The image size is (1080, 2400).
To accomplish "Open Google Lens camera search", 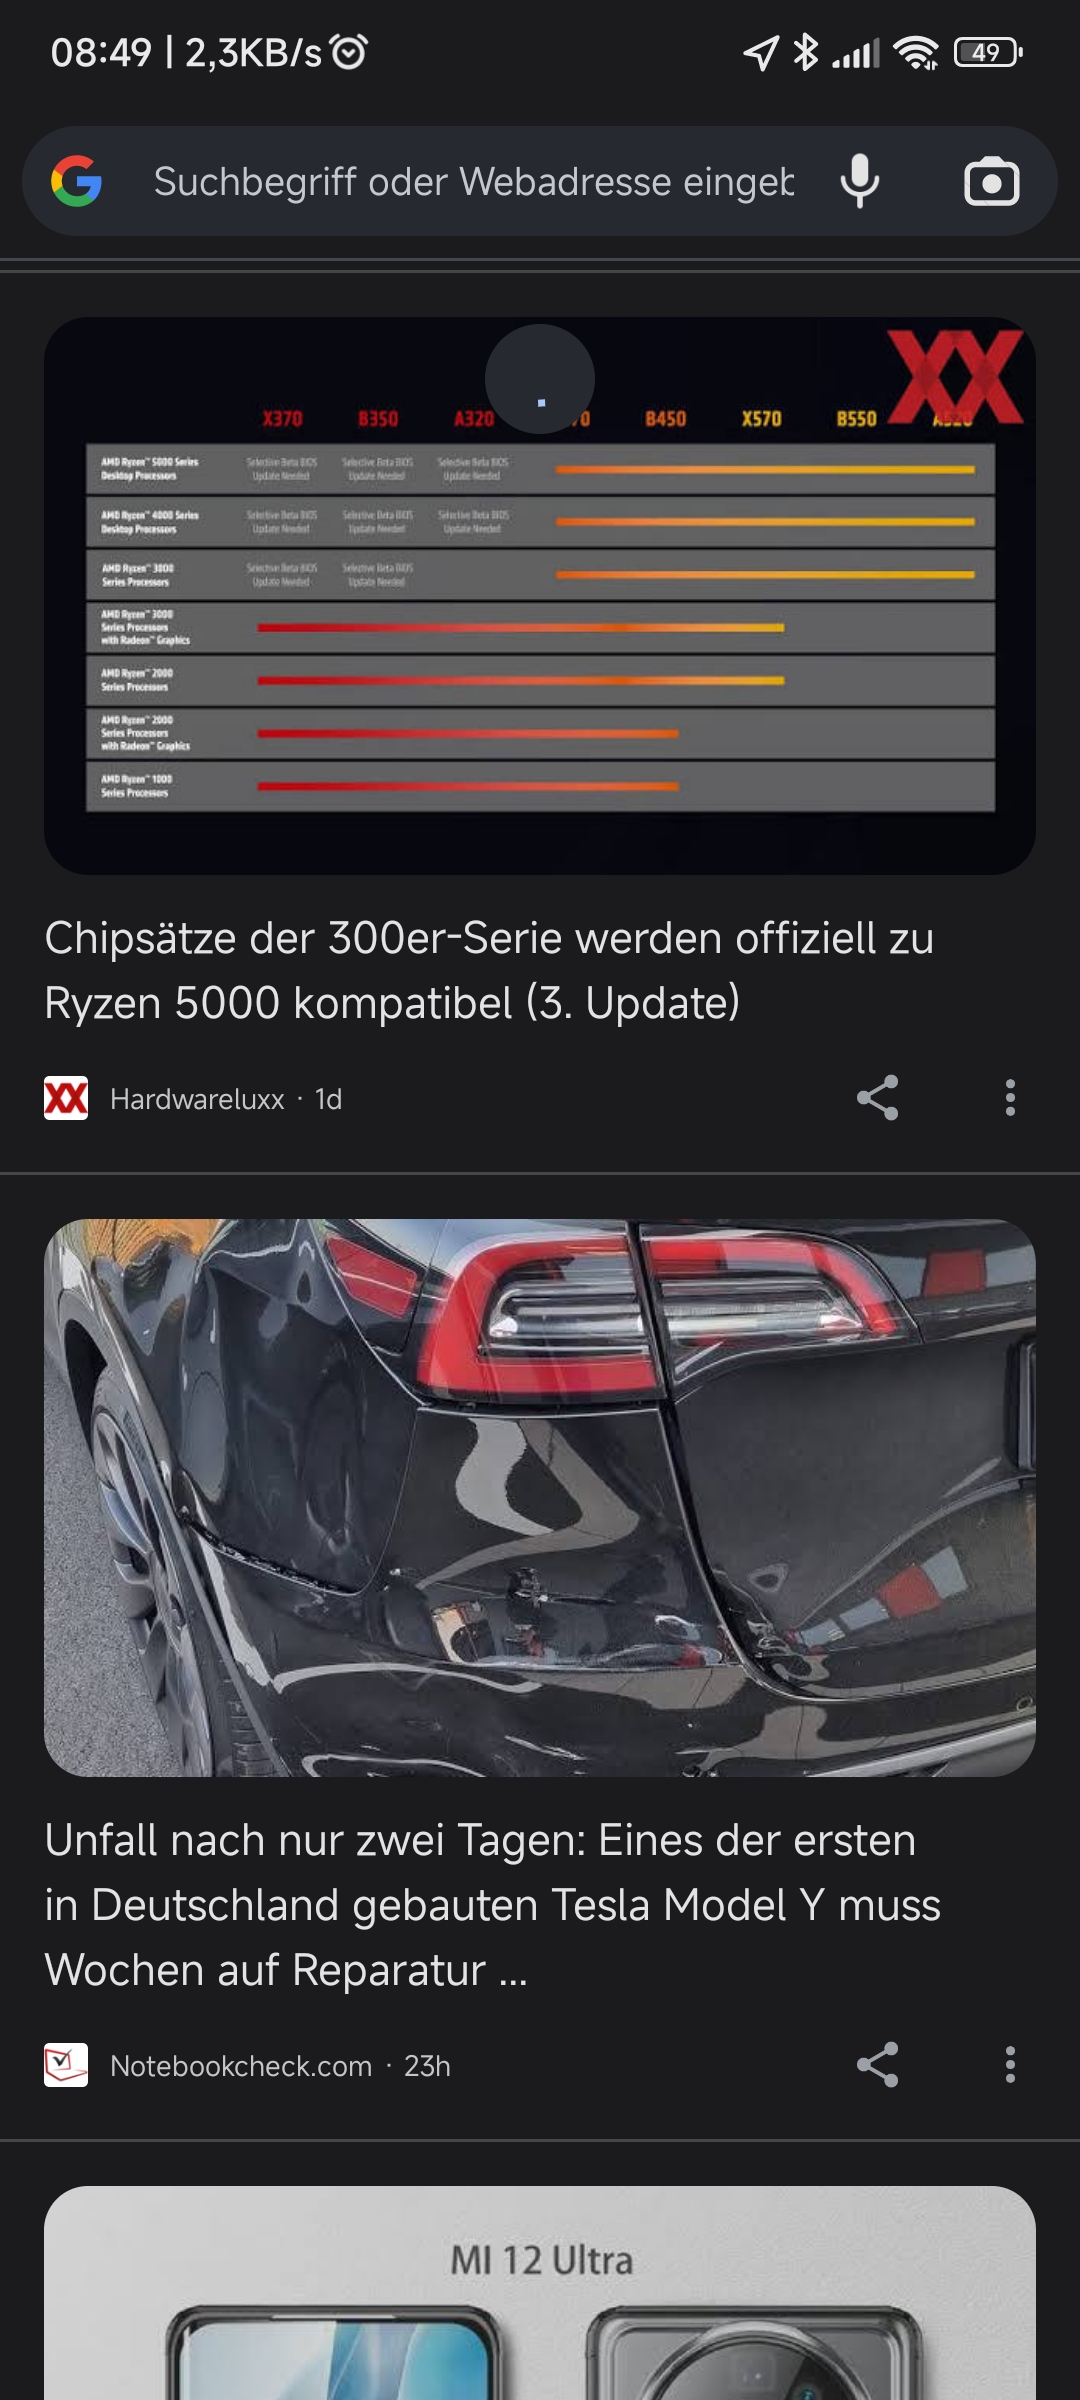I will point(991,182).
